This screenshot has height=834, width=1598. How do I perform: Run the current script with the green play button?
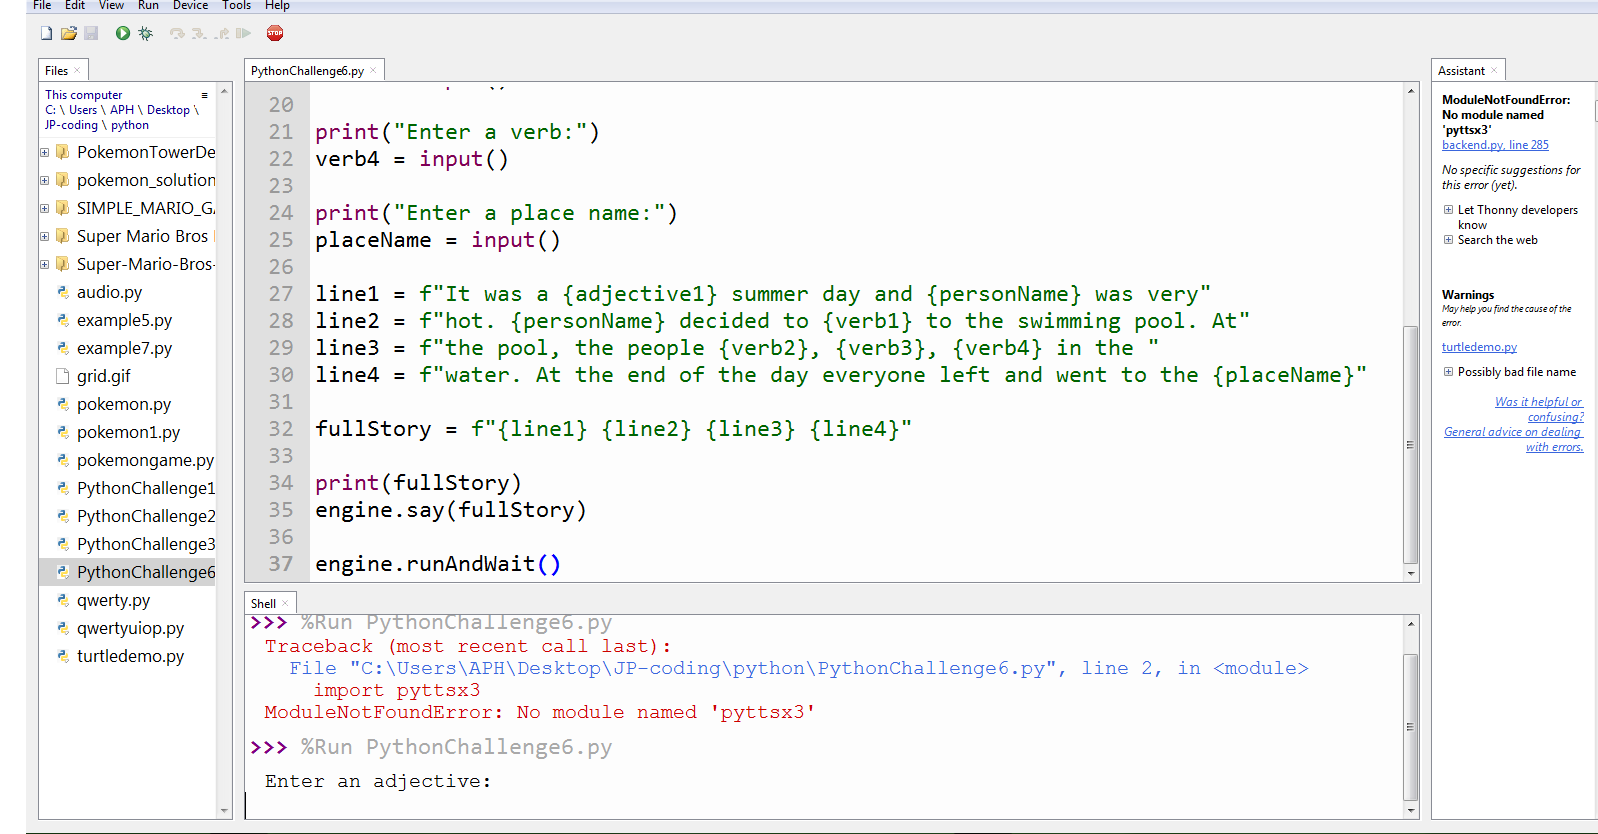click(x=122, y=33)
